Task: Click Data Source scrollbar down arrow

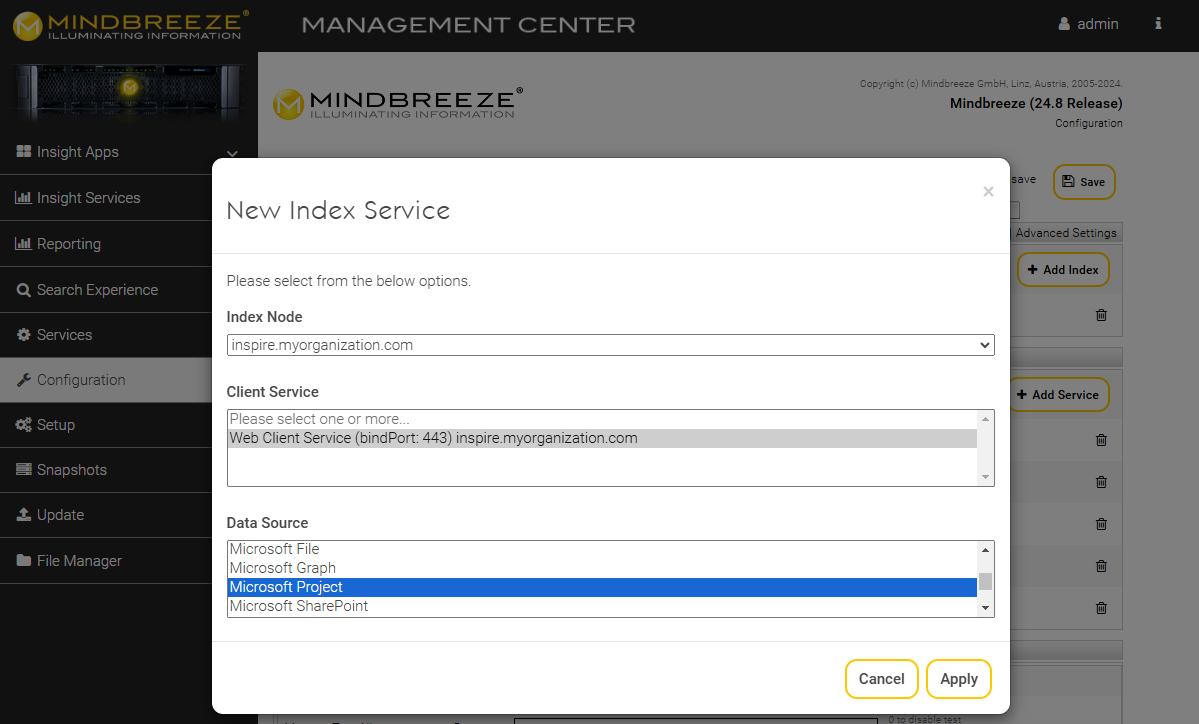Action: pyautogui.click(x=986, y=609)
